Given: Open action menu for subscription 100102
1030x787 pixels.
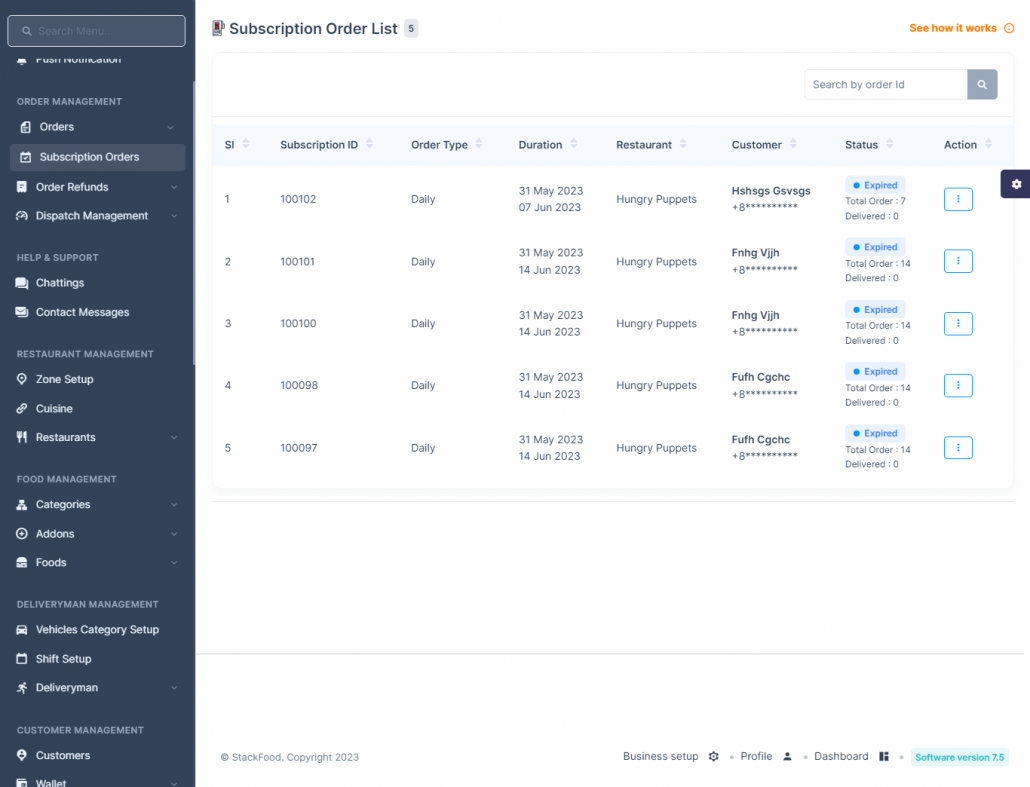Looking at the screenshot, I should [958, 199].
